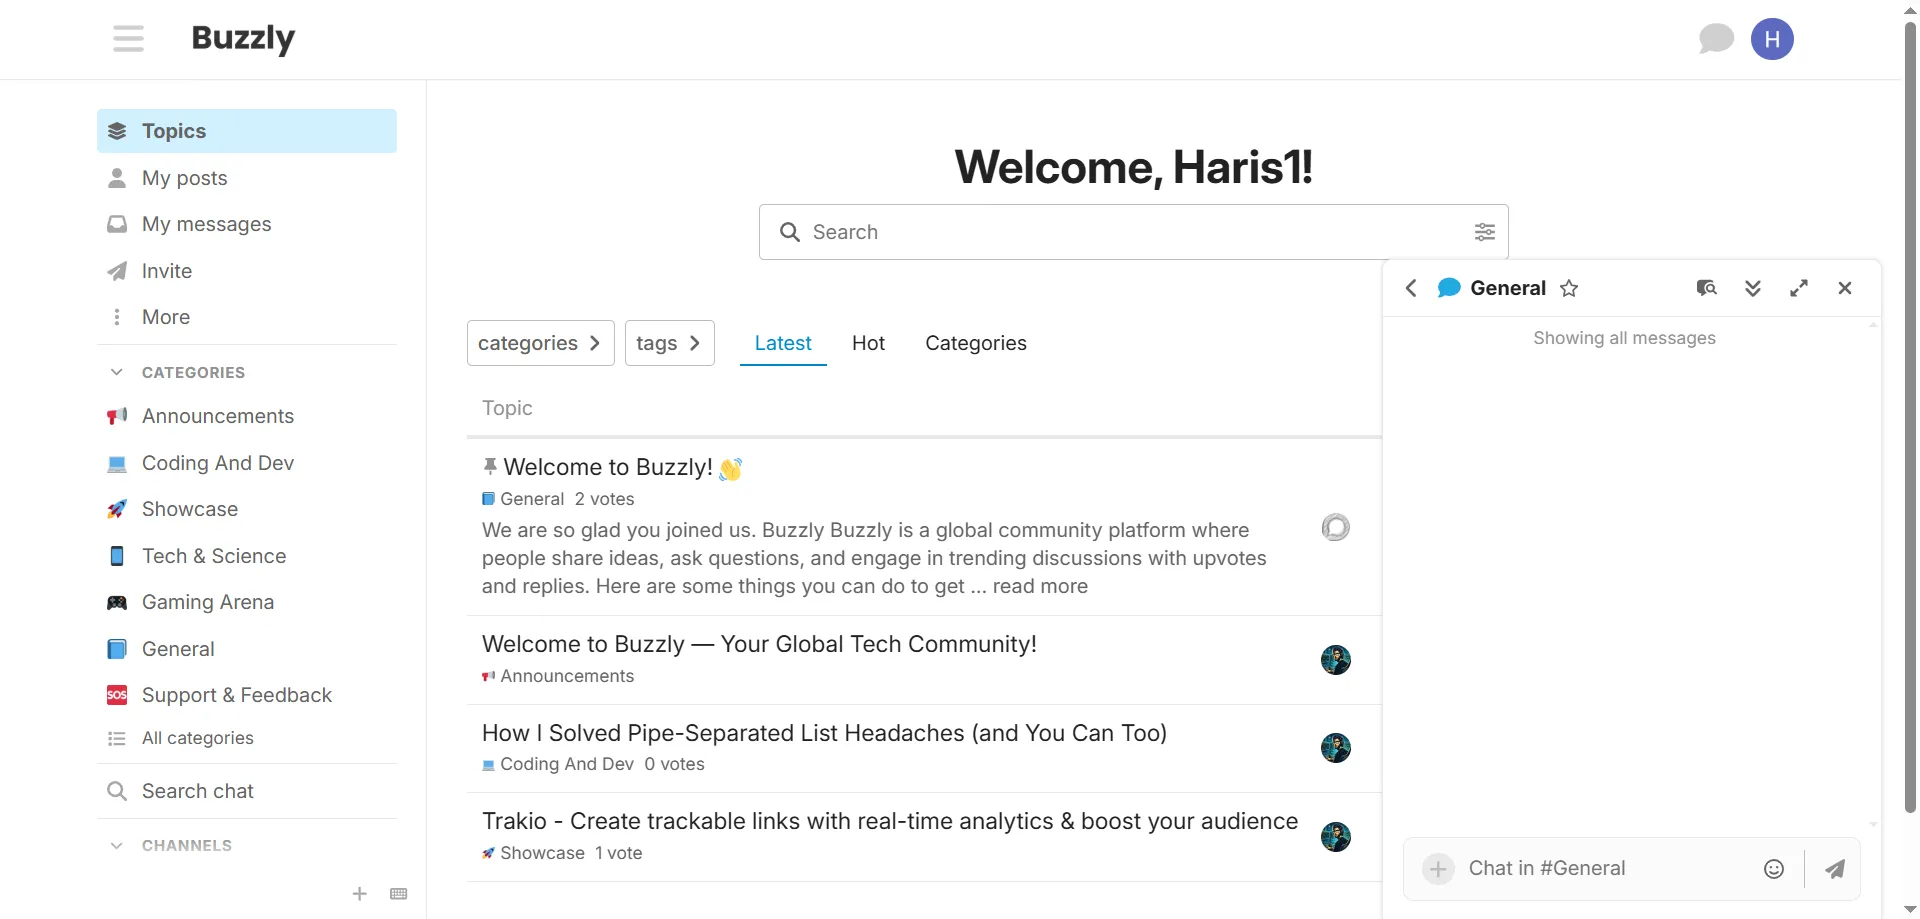Image resolution: width=1920 pixels, height=919 pixels.
Task: Click the send message paper plane
Action: [1834, 869]
